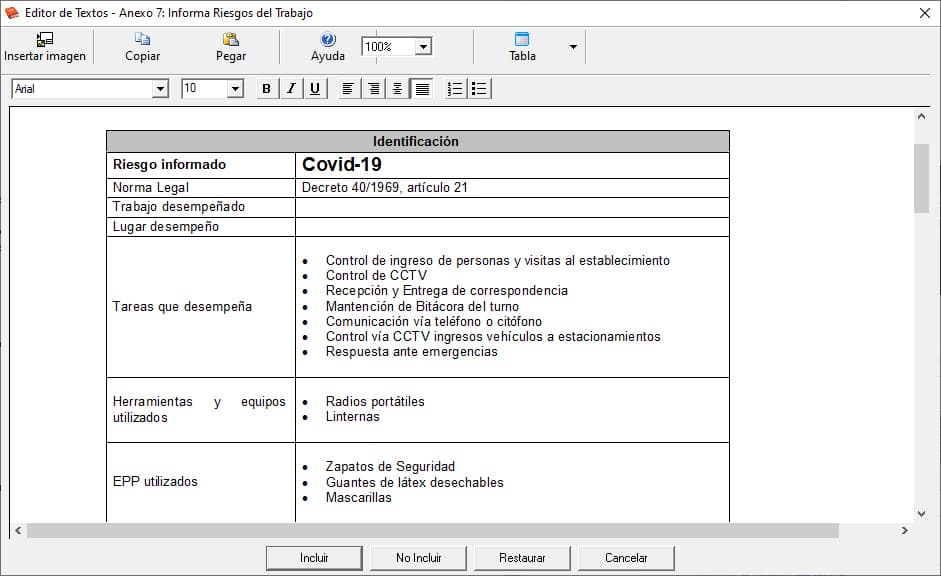This screenshot has width=941, height=576.
Task: Click the vertical scrollbar thumb
Action: 921,178
